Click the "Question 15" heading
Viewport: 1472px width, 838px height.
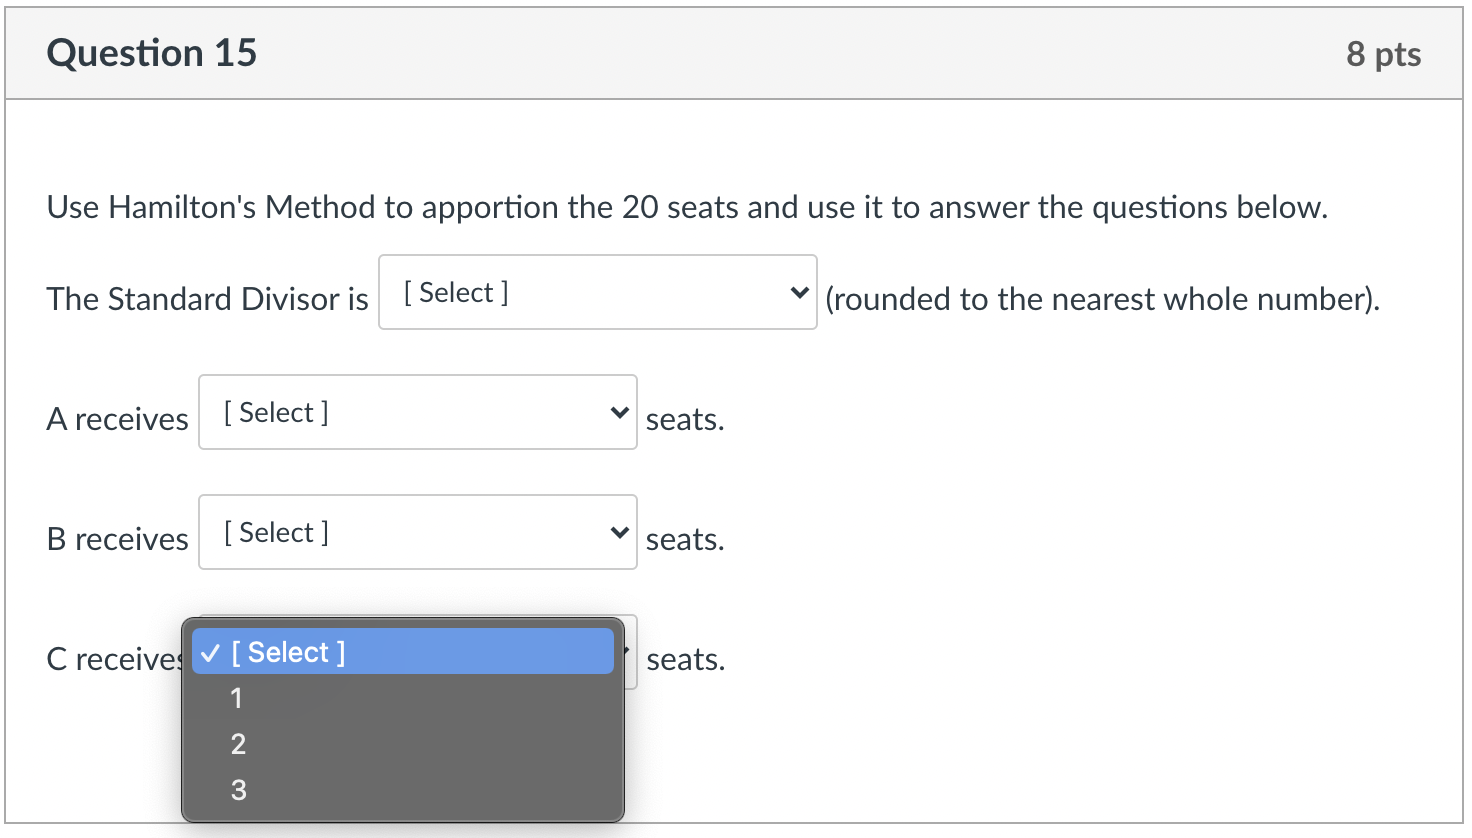coord(152,53)
